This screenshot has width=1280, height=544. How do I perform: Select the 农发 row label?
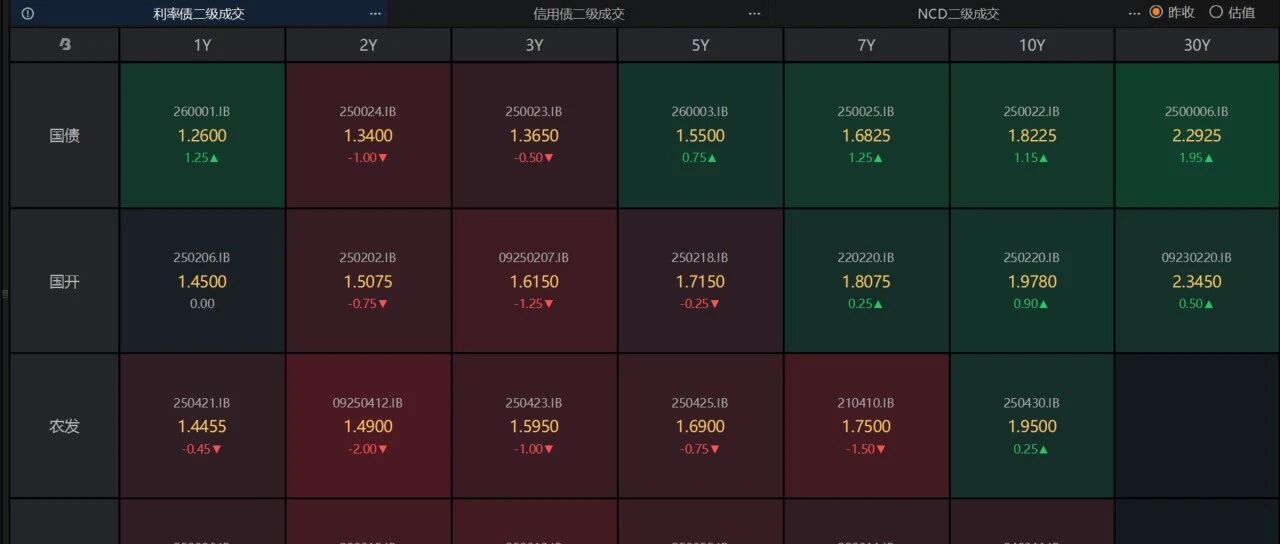[x=65, y=426]
